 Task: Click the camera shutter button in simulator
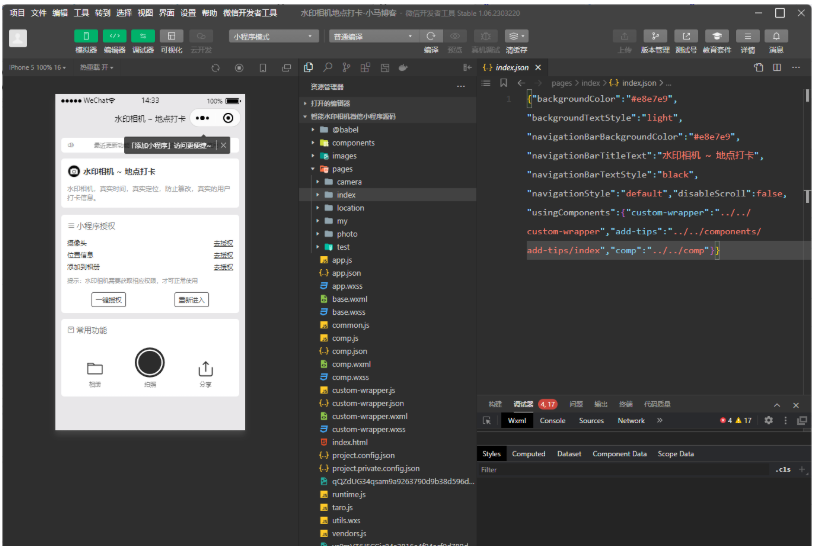(x=149, y=362)
